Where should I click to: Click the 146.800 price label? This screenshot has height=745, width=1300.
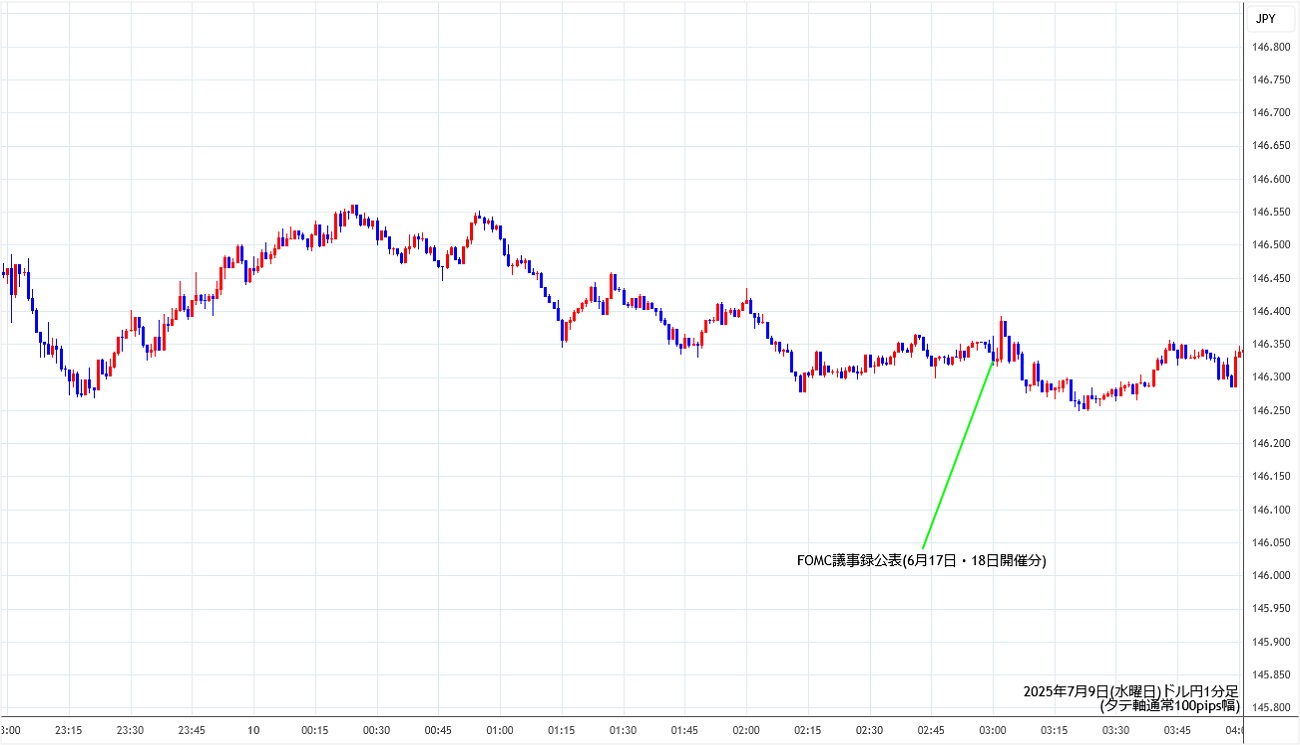coord(1270,47)
